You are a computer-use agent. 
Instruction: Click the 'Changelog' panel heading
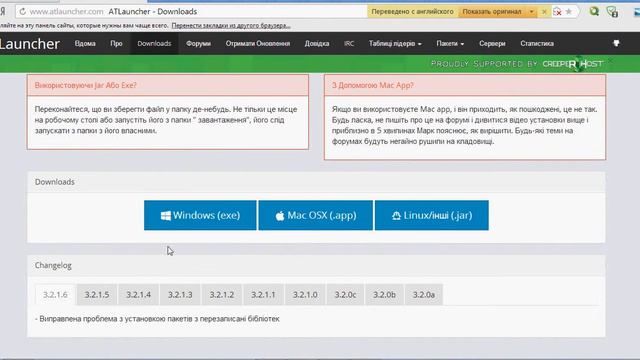coord(53,265)
